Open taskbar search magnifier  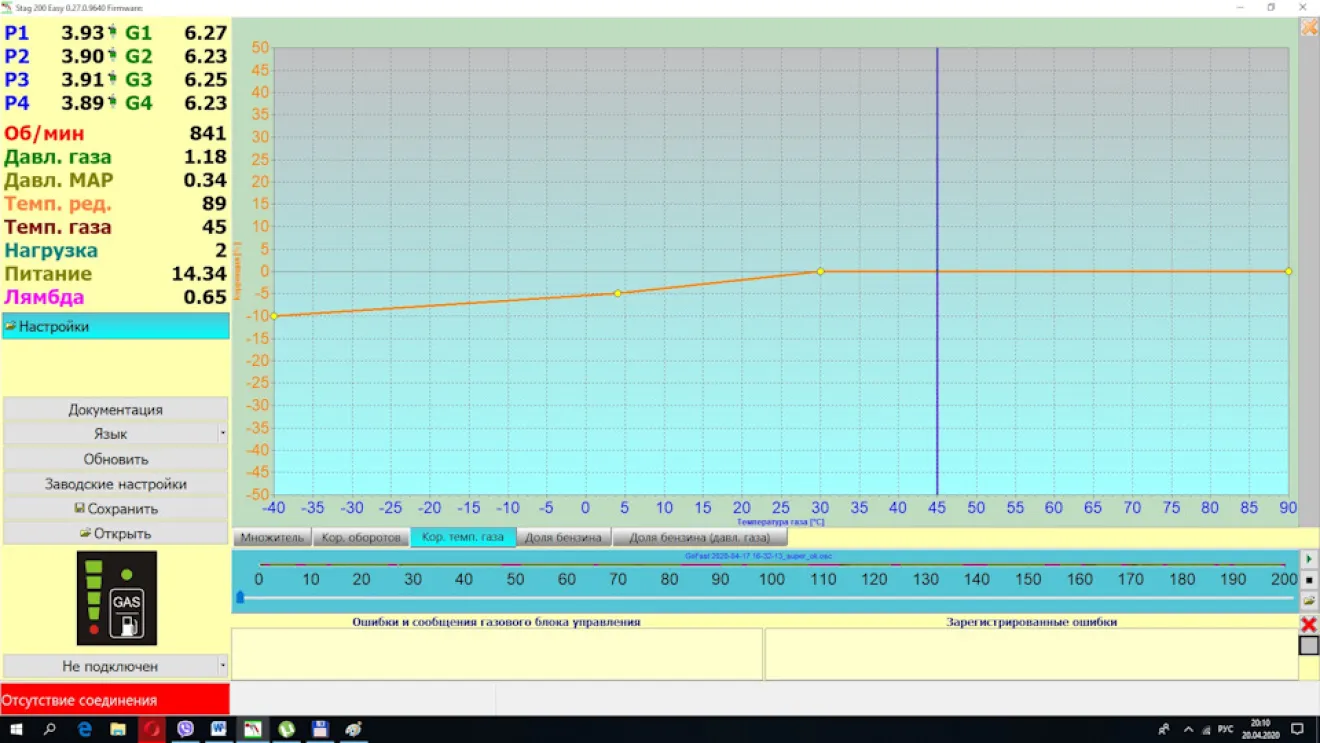(x=49, y=729)
